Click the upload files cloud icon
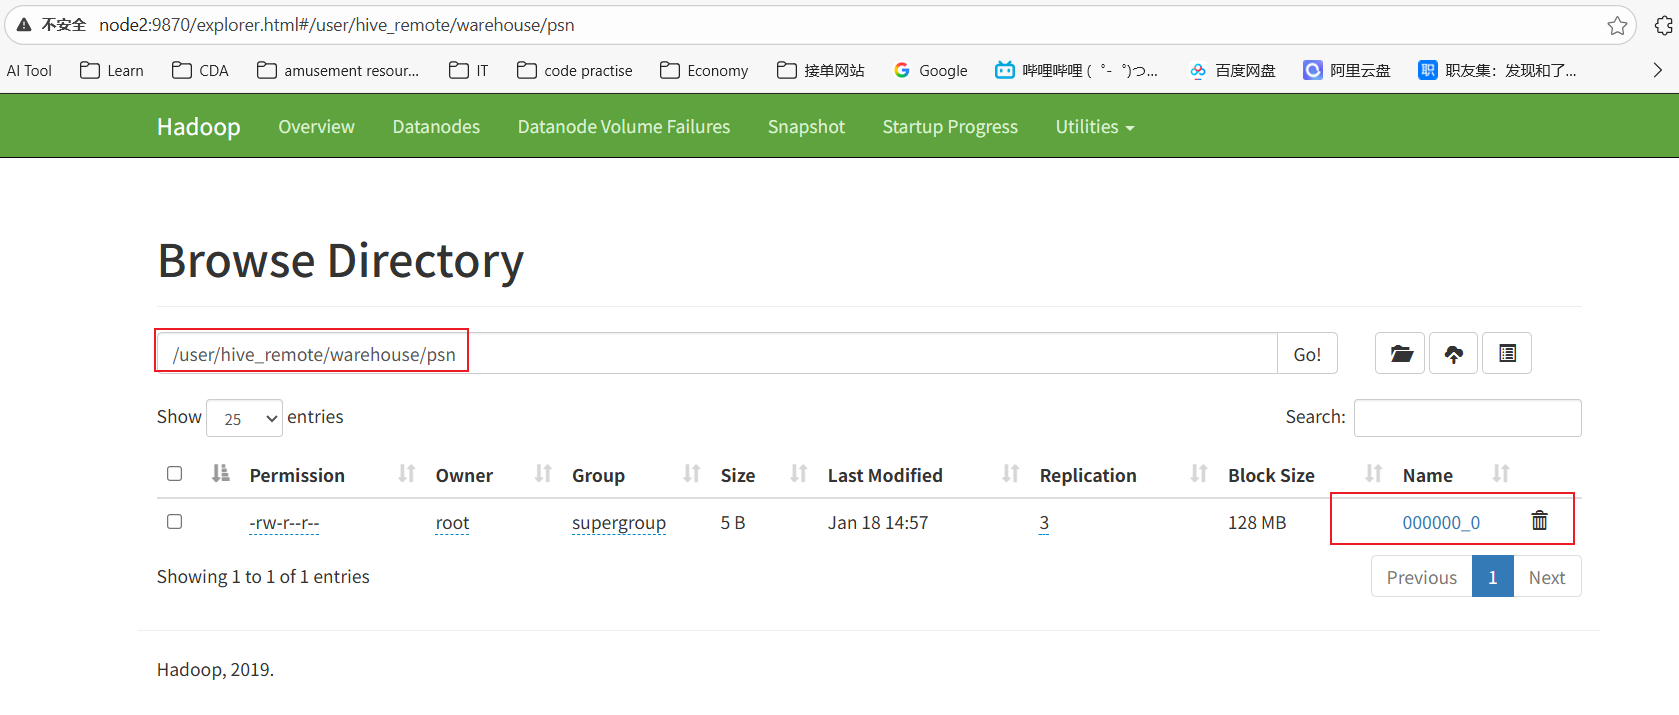Screen dimensions: 1679x715 1453,354
